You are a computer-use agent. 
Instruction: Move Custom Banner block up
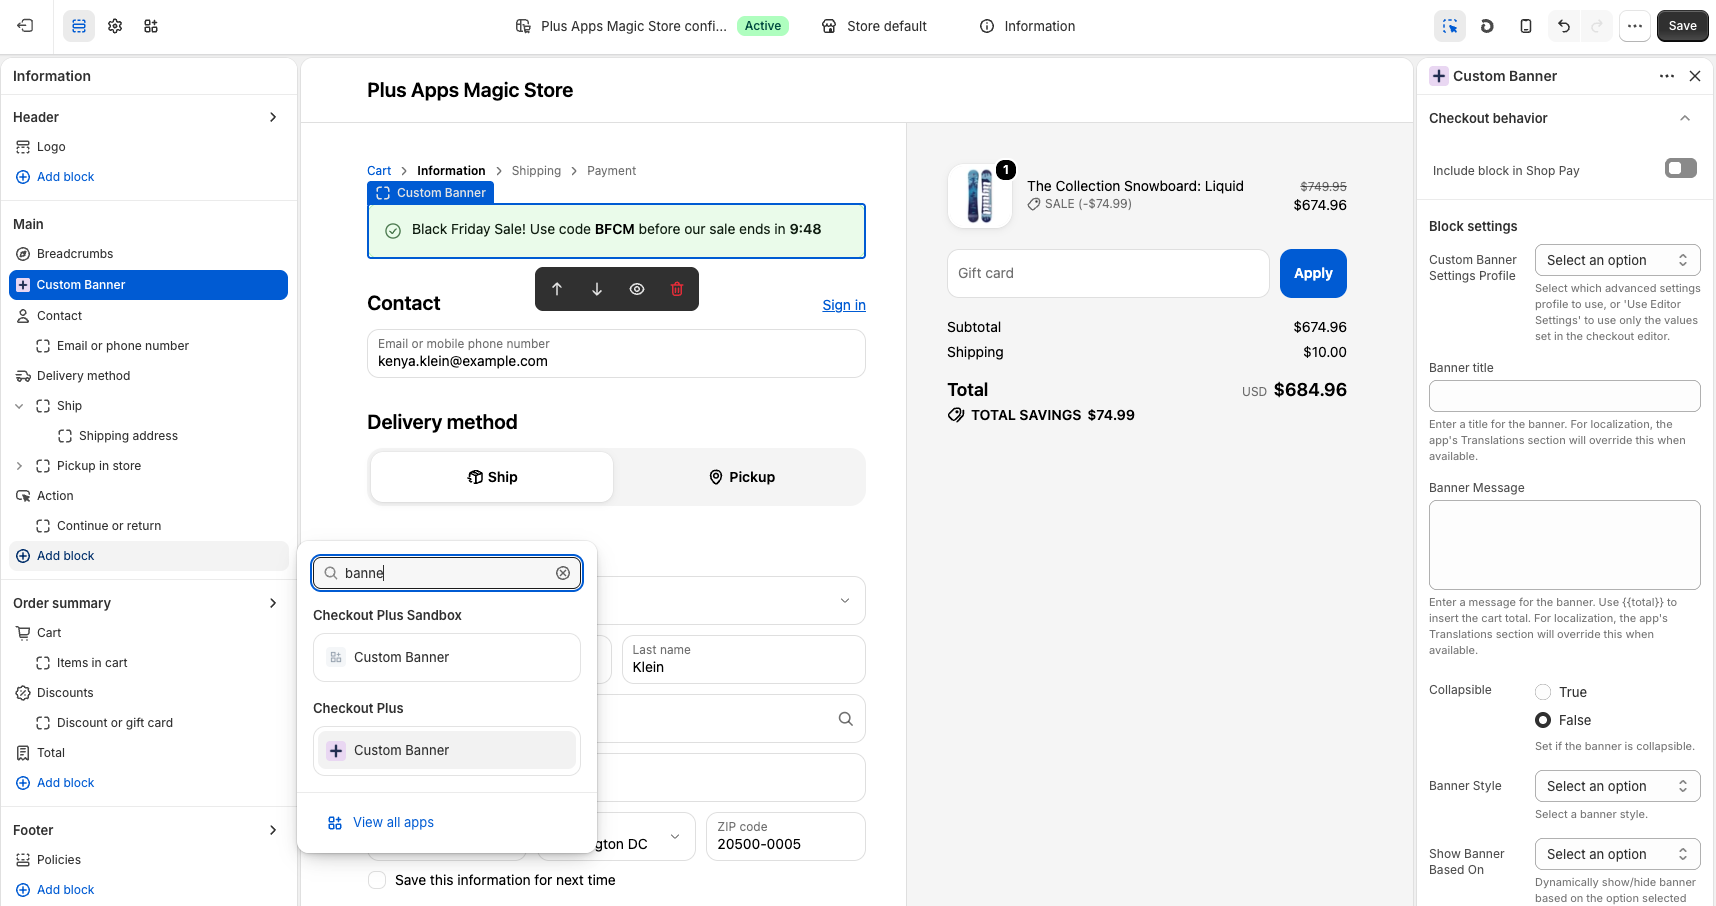click(x=557, y=289)
